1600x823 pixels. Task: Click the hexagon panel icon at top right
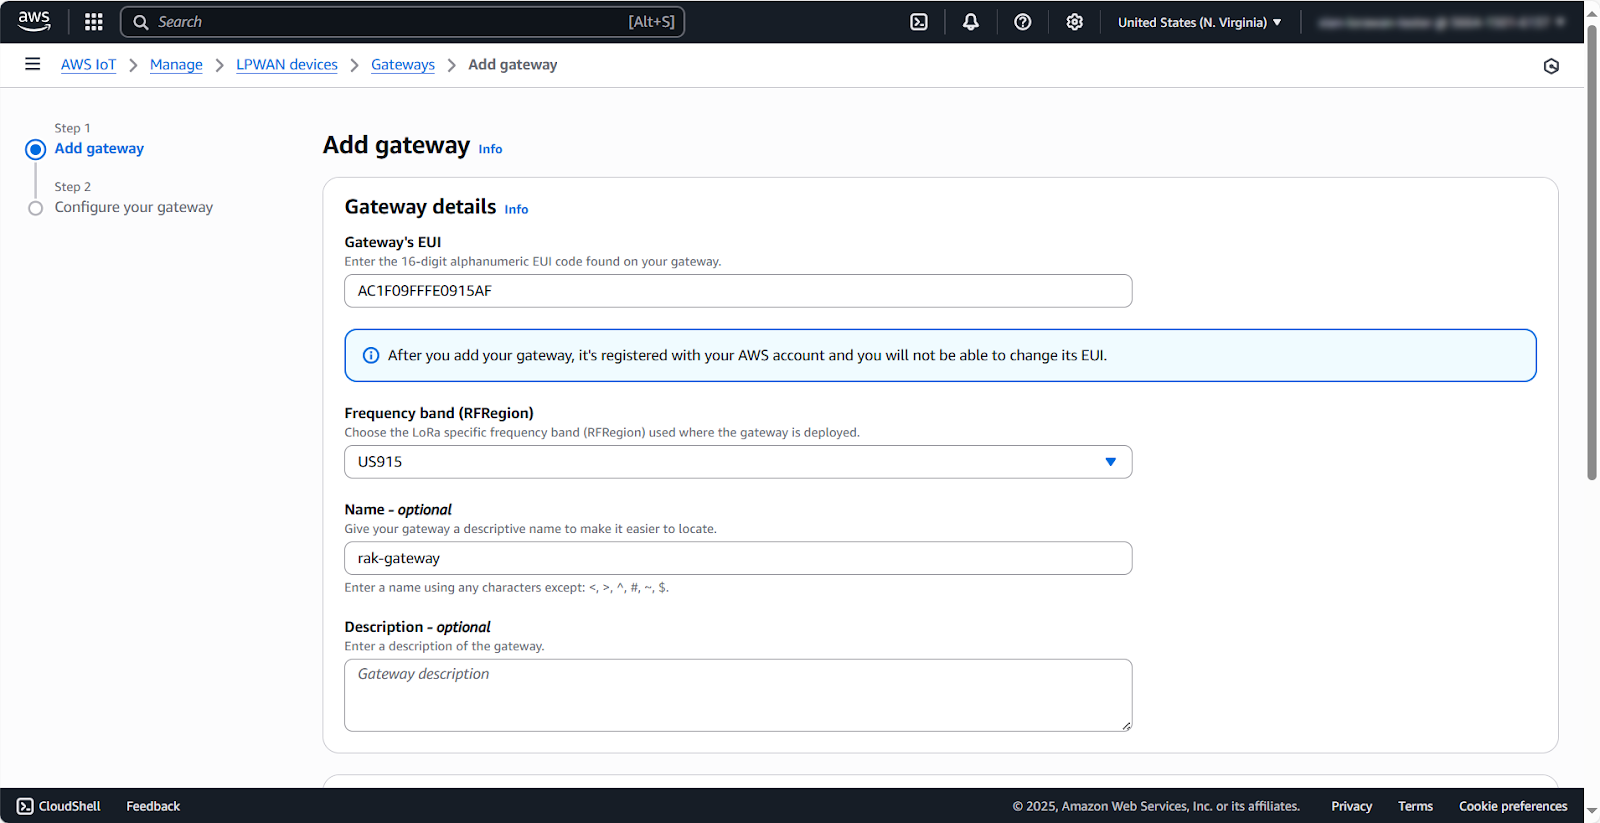tap(1551, 66)
